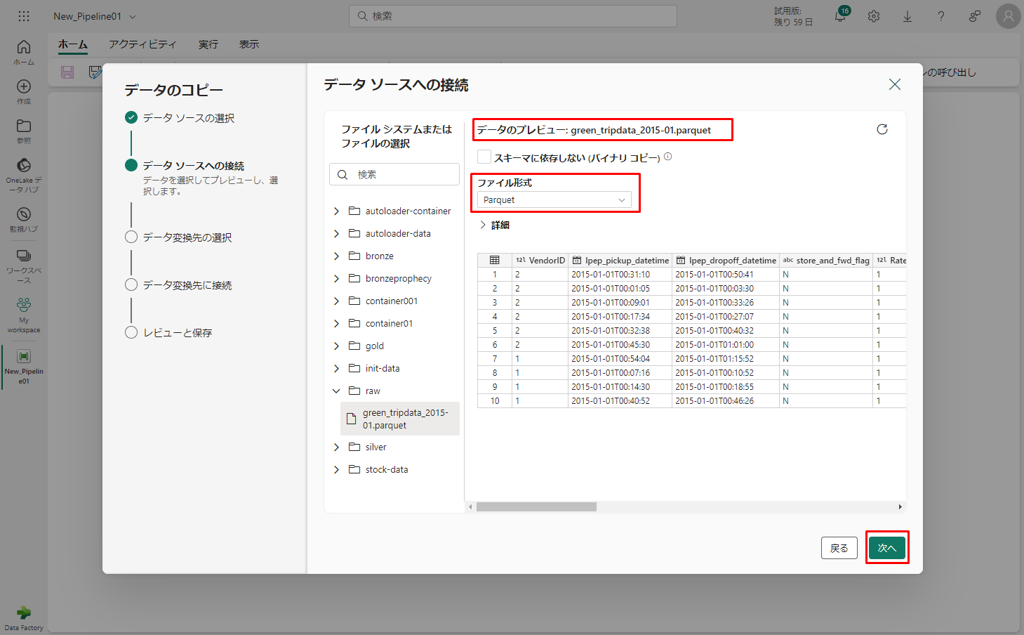Switch to アクティビティ tab
Viewport: 1024px width, 635px height.
[142, 44]
